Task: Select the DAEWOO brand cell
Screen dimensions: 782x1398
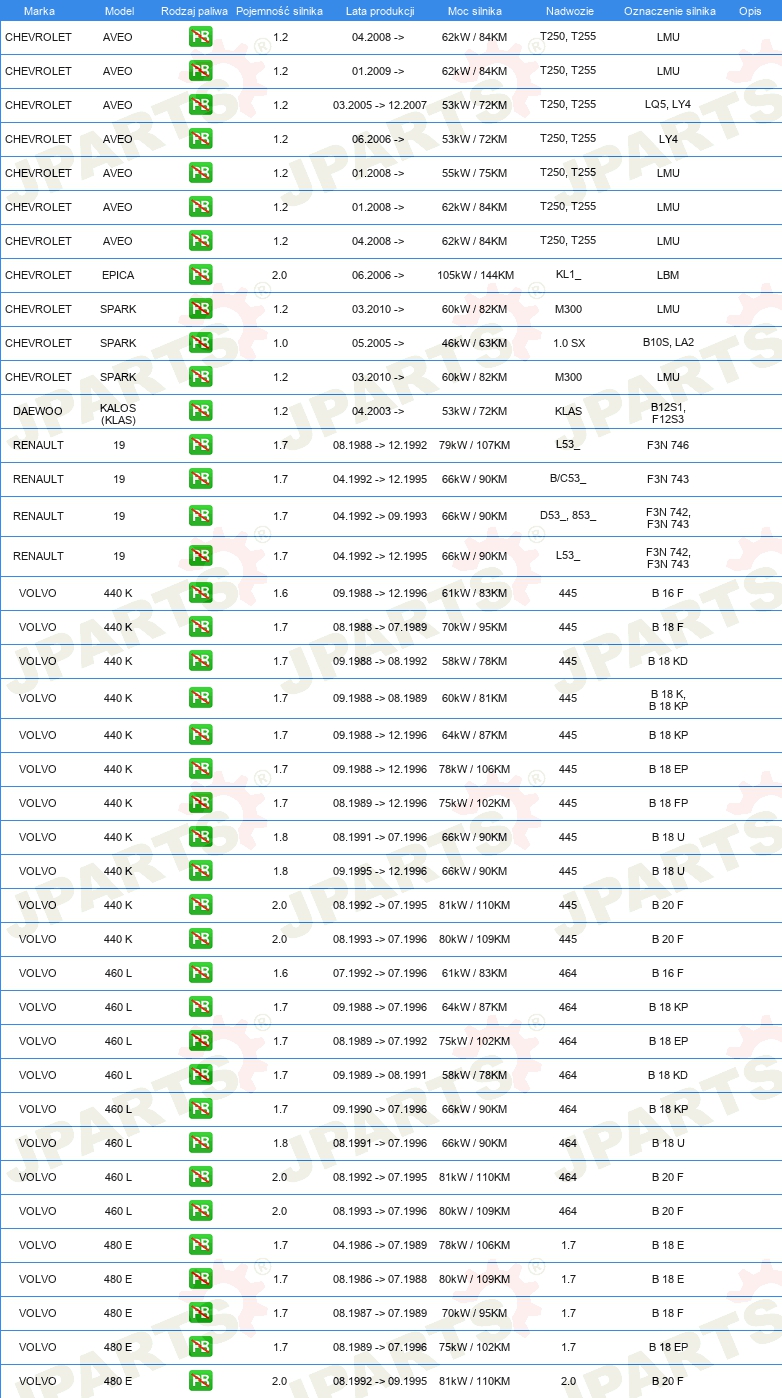Action: (x=38, y=411)
